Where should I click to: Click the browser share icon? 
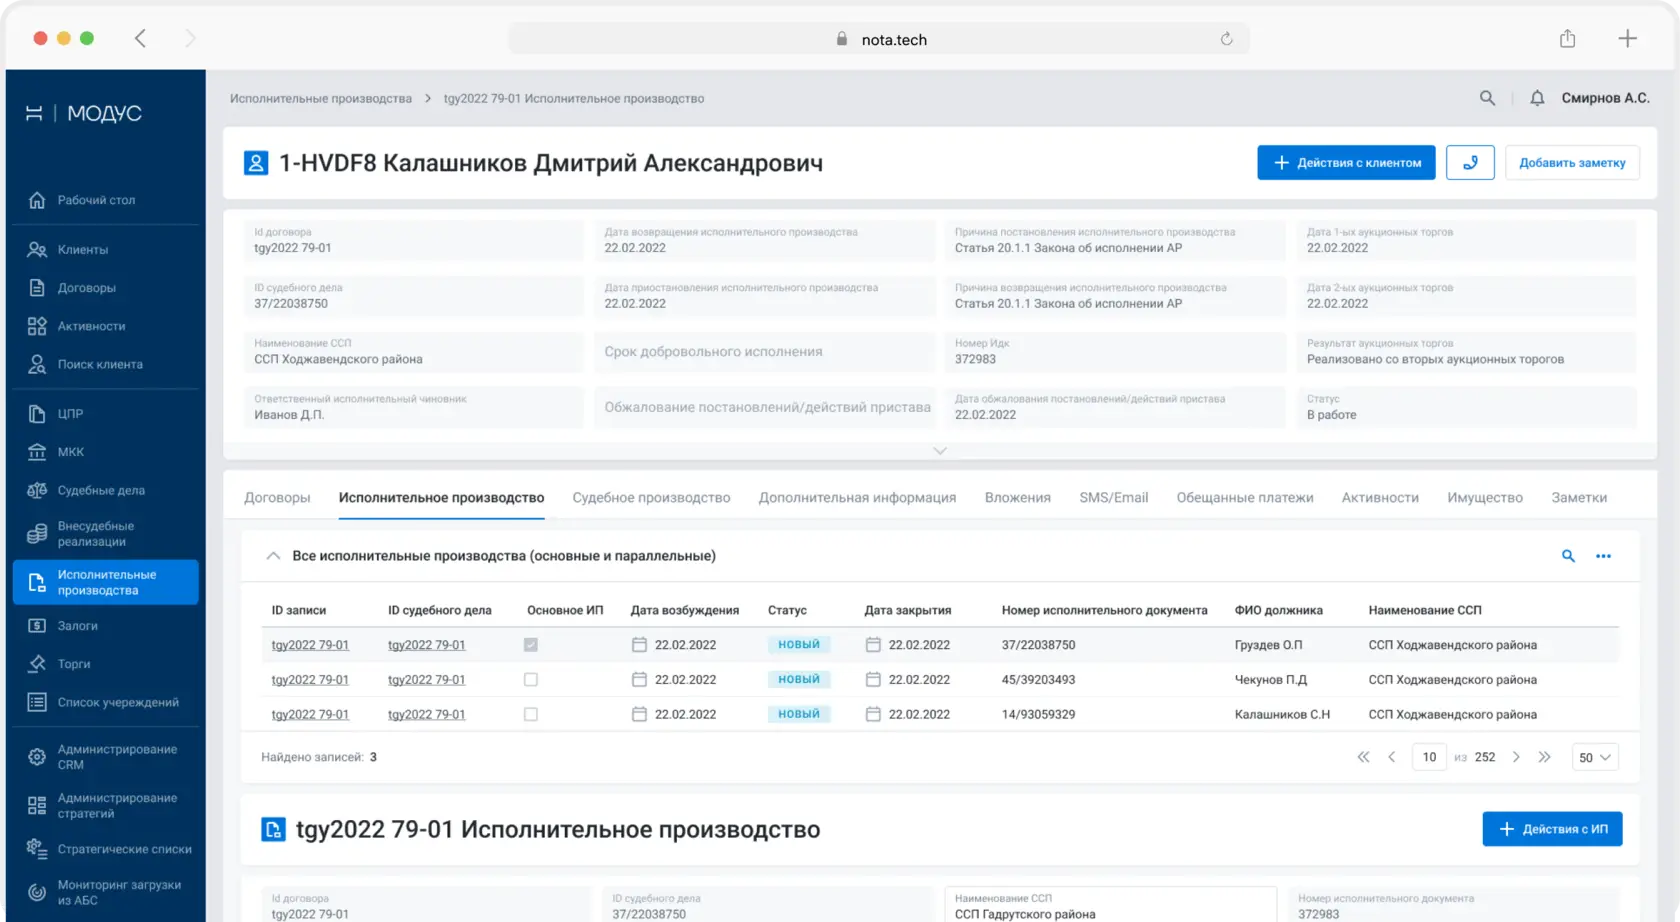click(1567, 39)
